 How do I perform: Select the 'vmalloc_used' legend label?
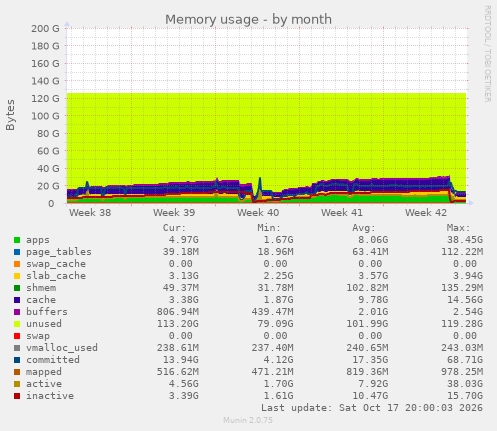point(62,348)
